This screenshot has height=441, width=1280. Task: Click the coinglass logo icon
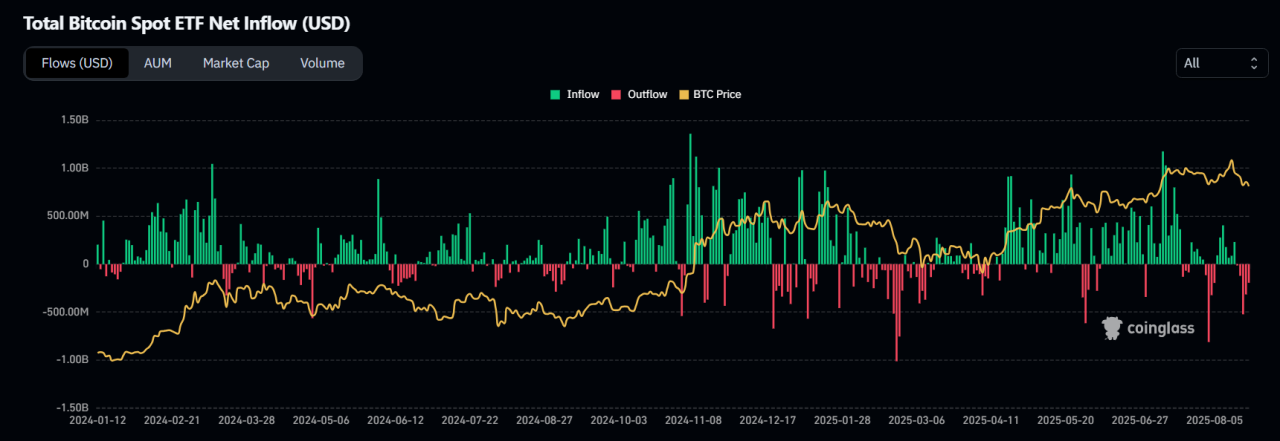(x=1111, y=327)
